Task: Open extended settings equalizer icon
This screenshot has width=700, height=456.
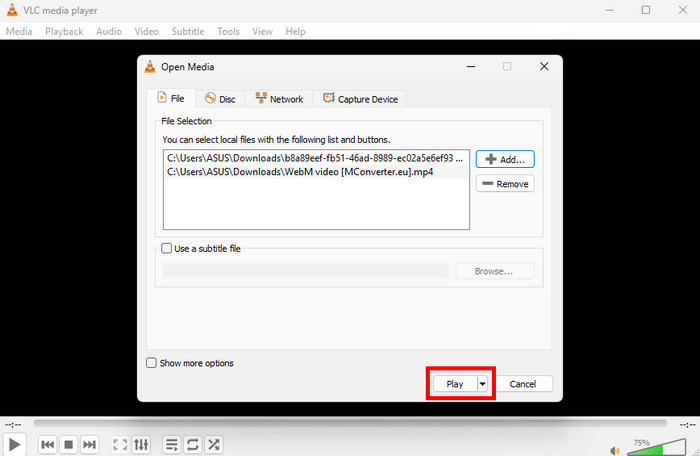Action: click(x=141, y=444)
